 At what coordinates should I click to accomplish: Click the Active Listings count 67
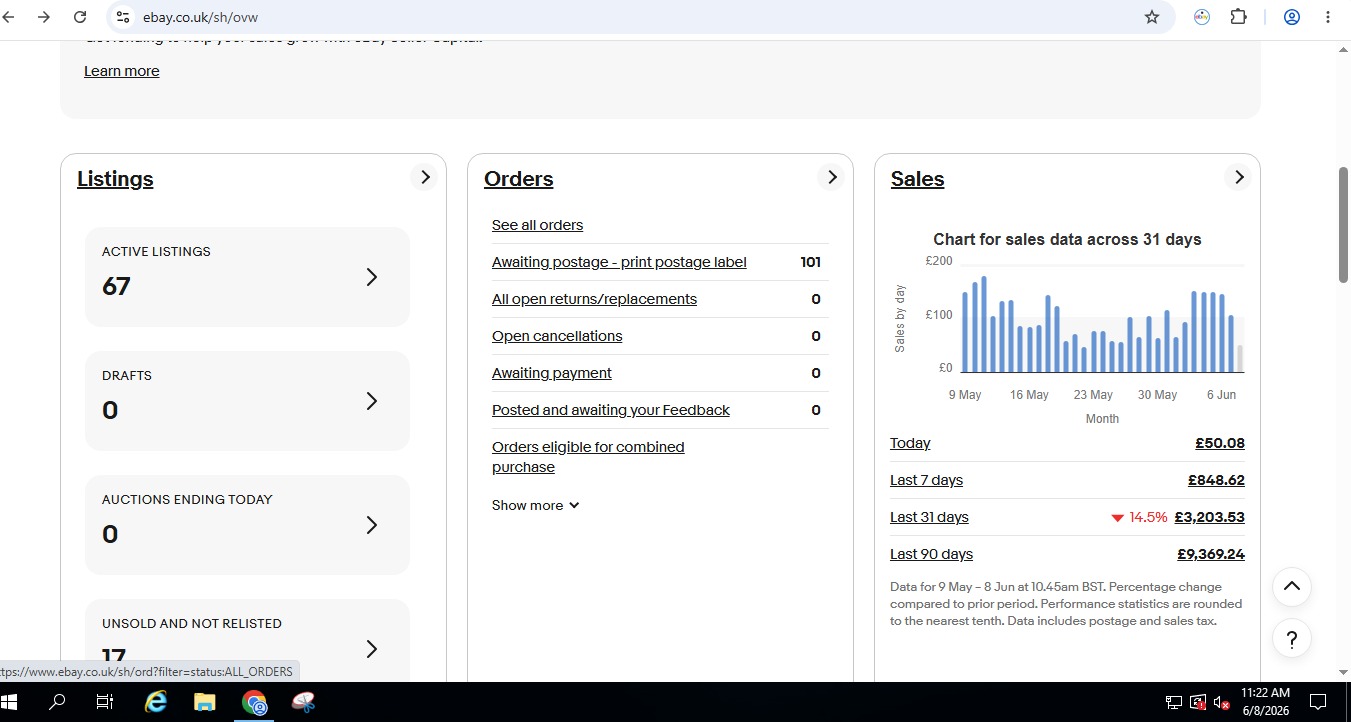116,287
